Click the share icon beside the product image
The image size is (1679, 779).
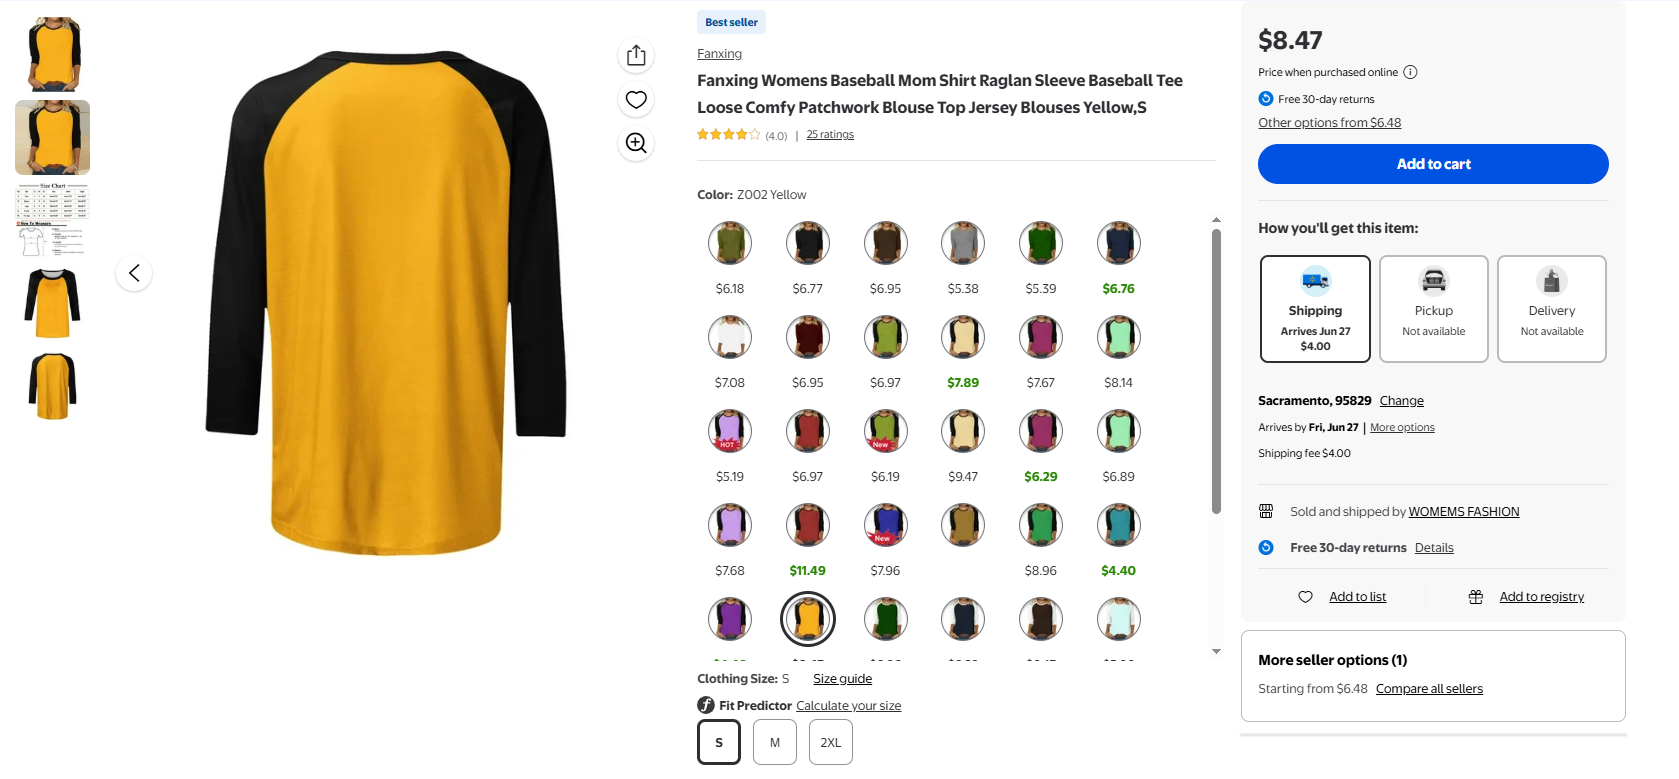(636, 56)
